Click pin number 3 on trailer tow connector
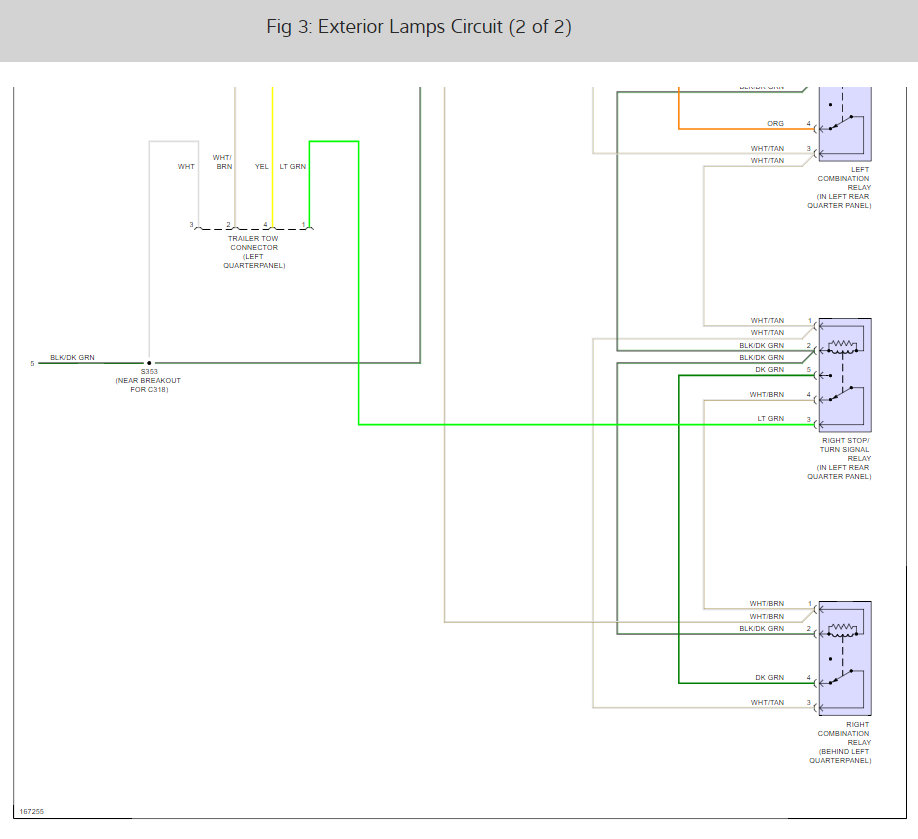The image size is (918, 839). point(191,225)
